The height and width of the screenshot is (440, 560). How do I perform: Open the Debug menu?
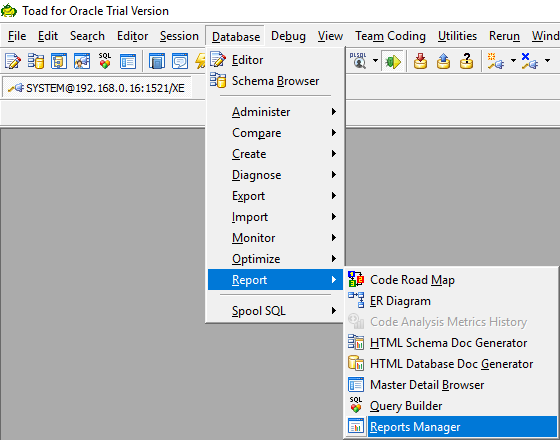[288, 36]
